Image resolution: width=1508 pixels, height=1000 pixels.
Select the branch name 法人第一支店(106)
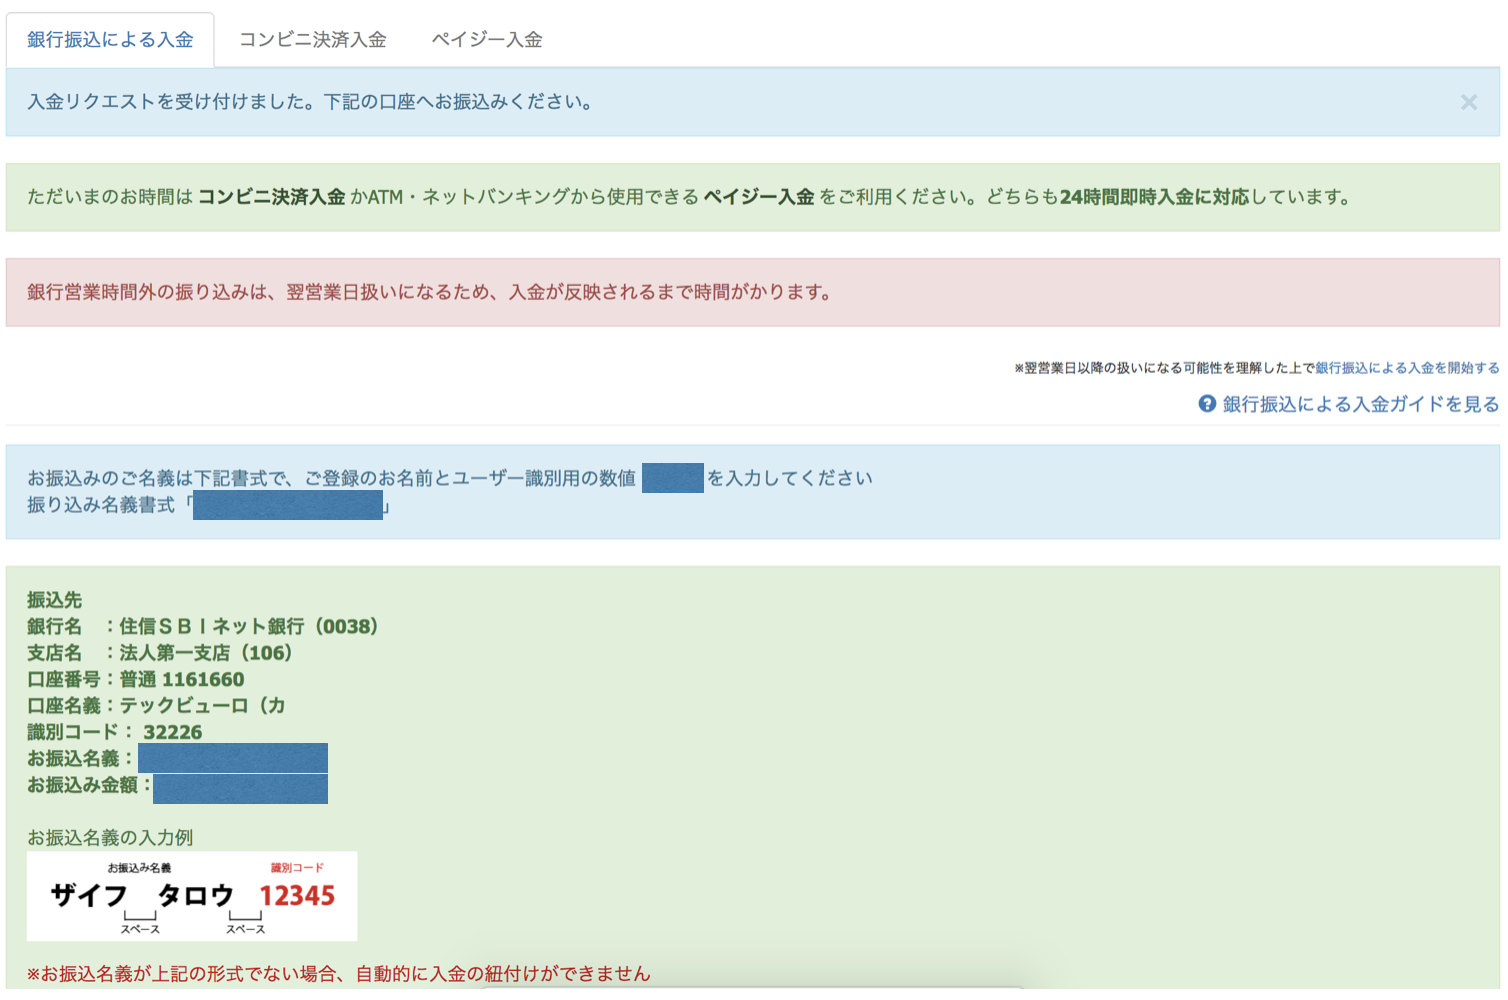(206, 653)
